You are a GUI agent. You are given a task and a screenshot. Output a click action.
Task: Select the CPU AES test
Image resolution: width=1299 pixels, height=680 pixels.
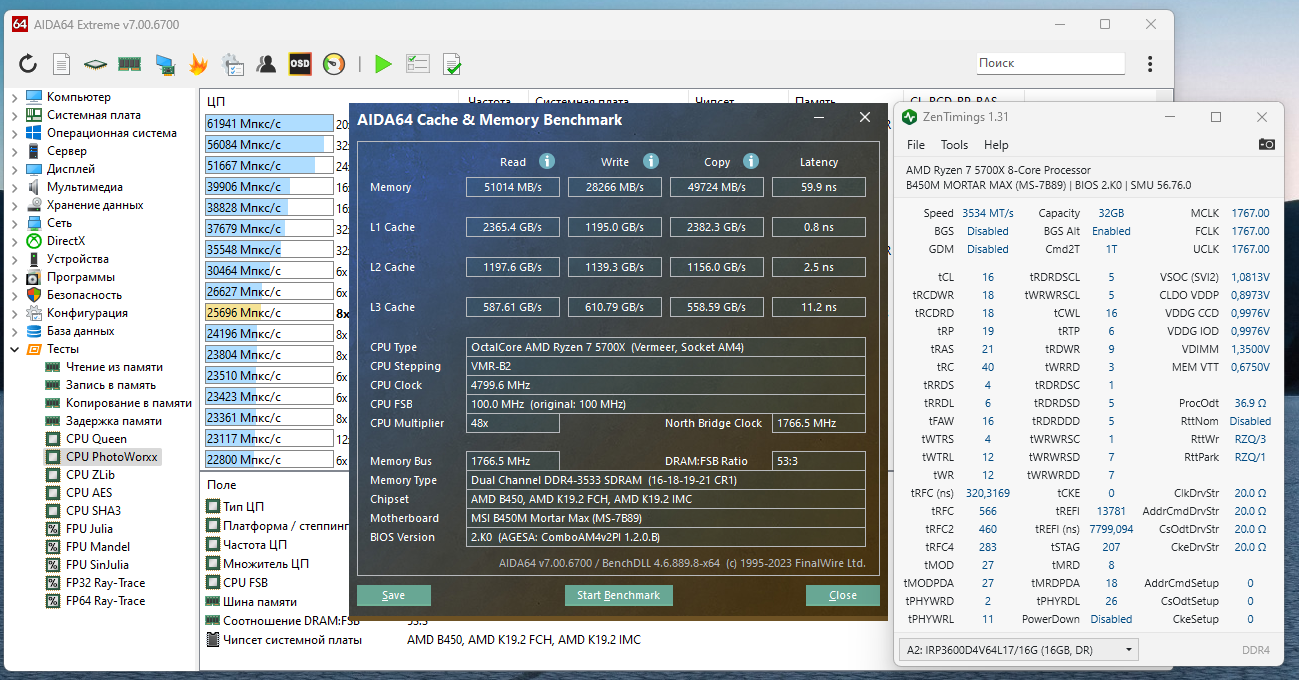(89, 493)
